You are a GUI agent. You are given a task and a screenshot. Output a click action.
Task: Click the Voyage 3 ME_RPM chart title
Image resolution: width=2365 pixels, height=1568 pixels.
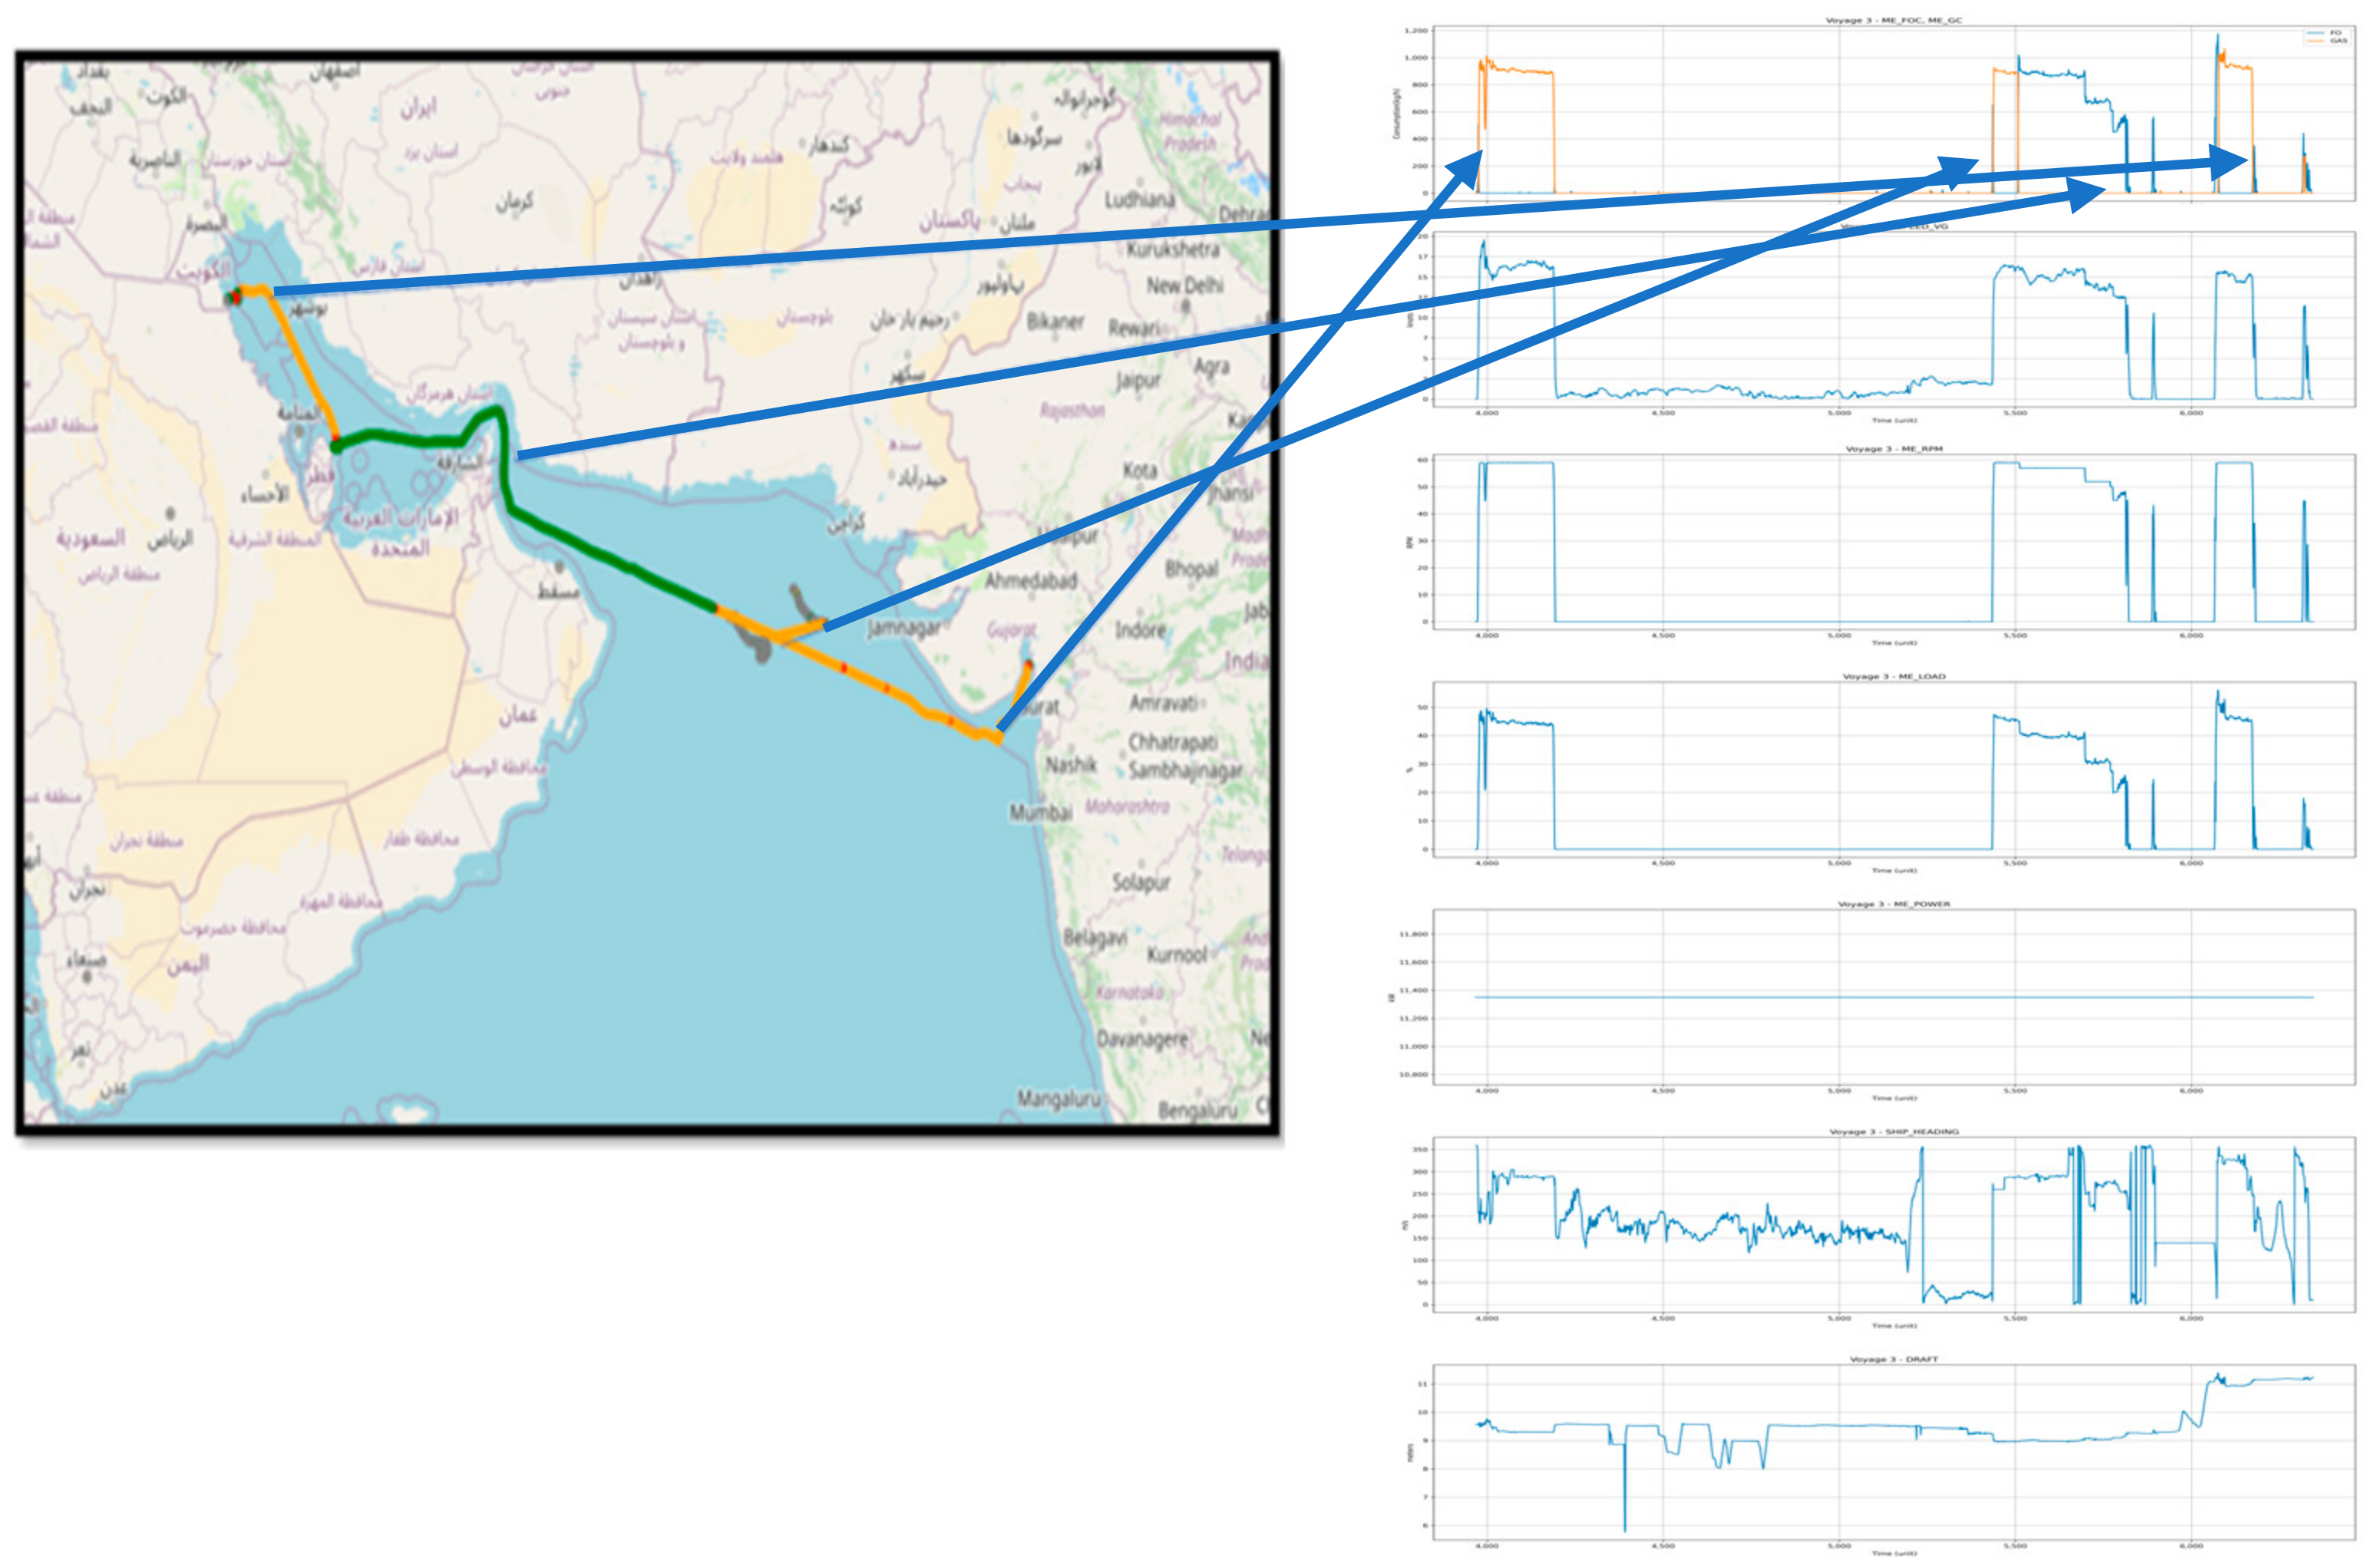[1893, 449]
